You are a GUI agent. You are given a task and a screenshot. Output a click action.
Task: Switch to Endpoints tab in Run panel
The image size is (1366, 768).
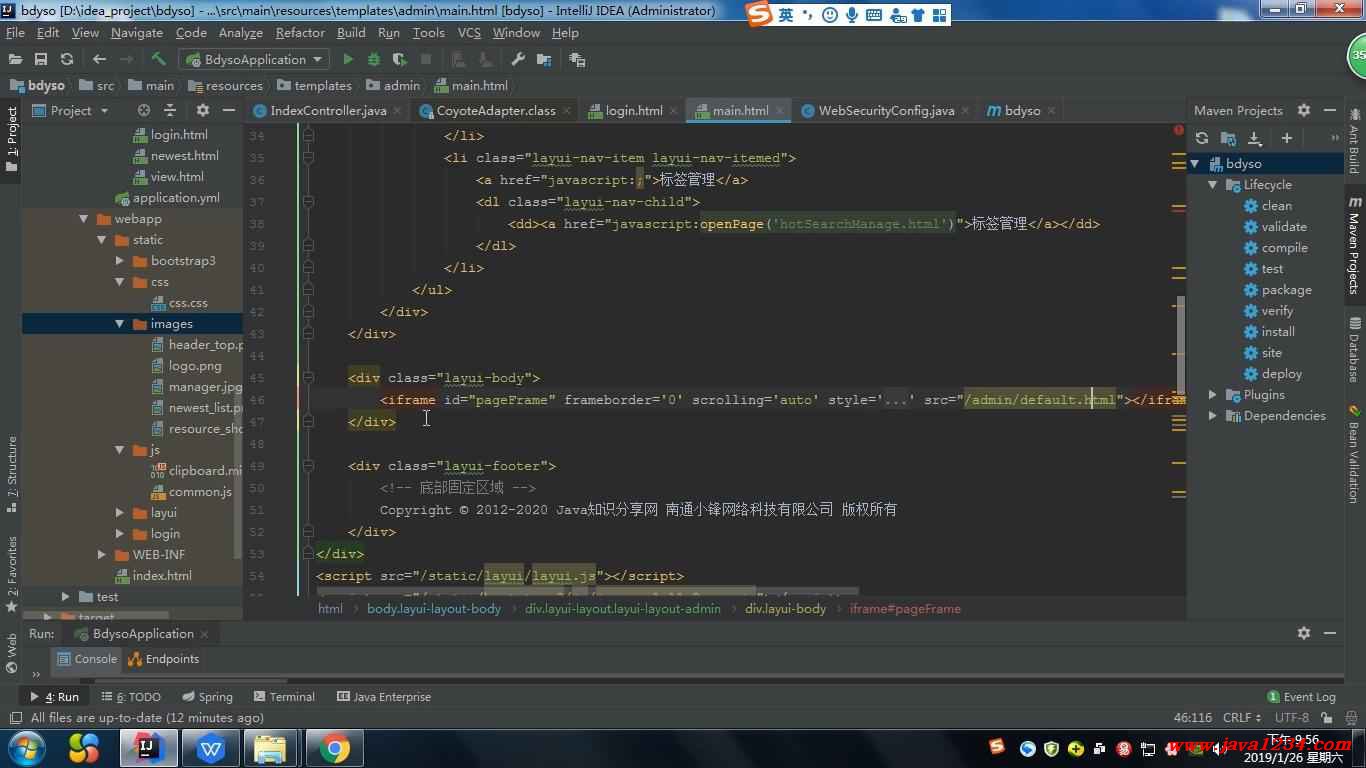coord(164,659)
